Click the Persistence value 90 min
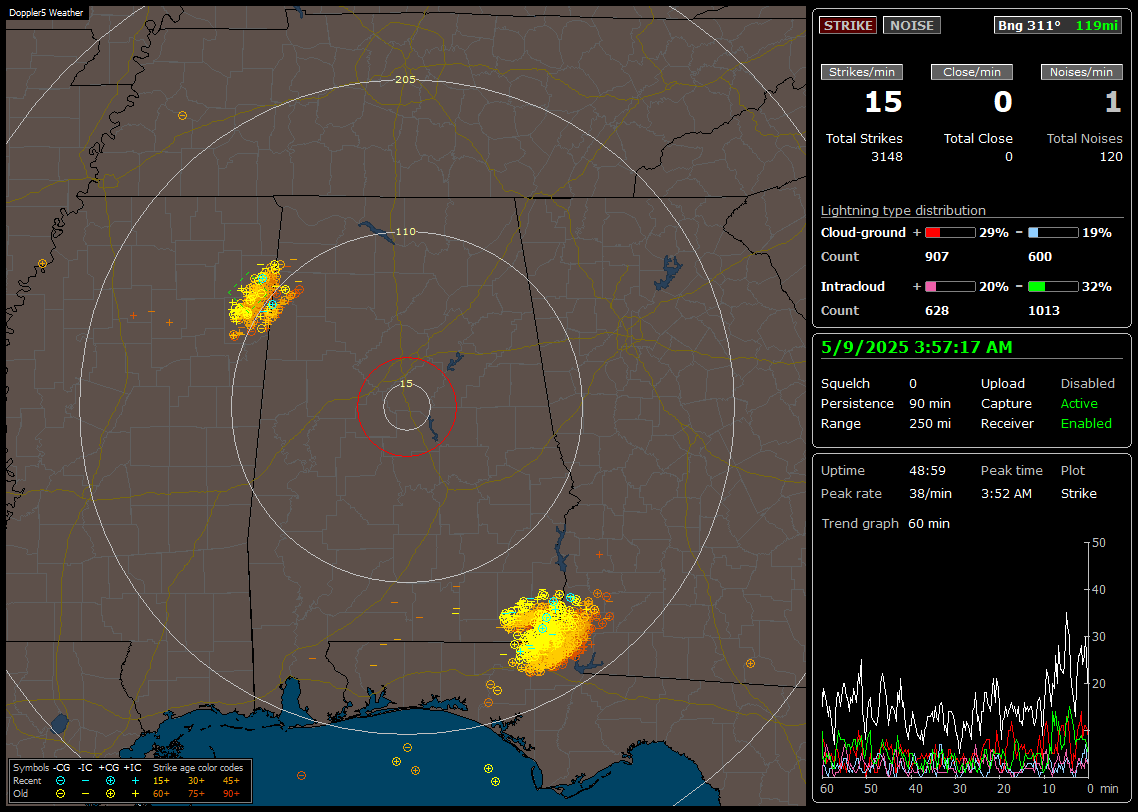The image size is (1138, 812). pos(930,403)
